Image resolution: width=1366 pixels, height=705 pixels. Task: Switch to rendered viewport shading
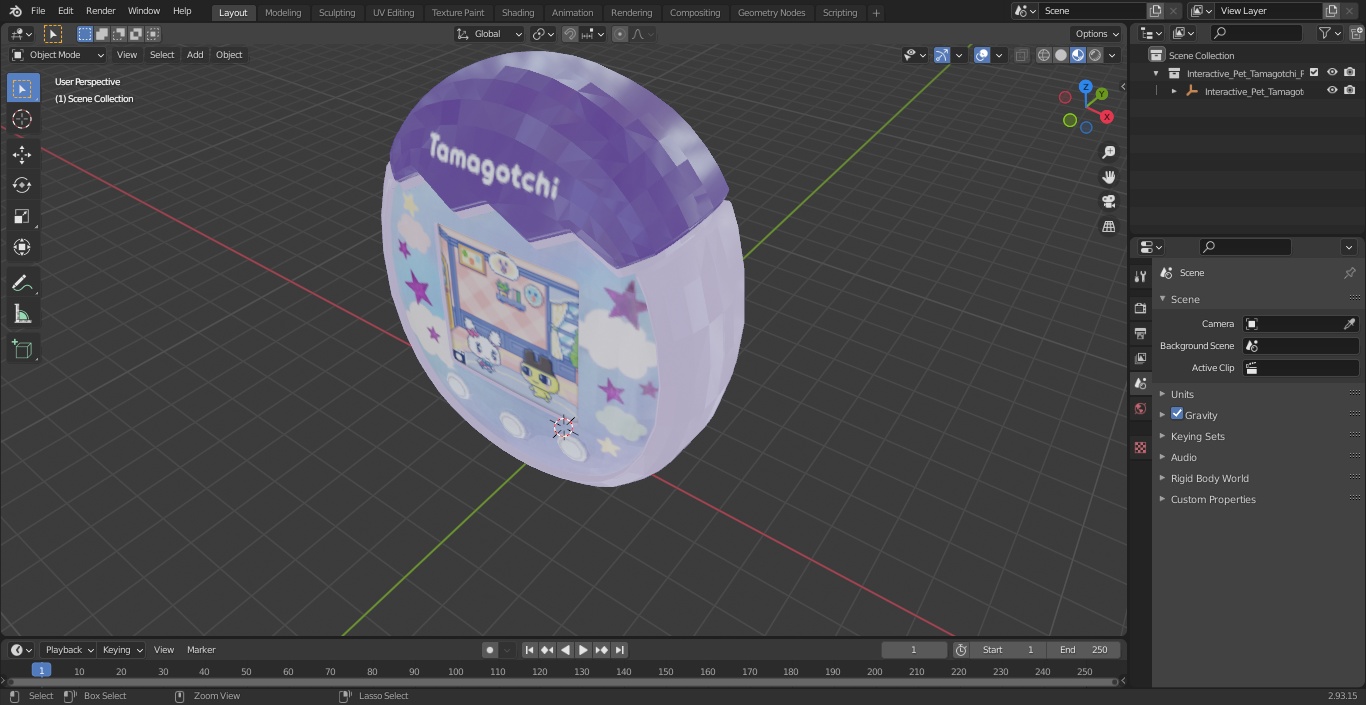(1095, 55)
